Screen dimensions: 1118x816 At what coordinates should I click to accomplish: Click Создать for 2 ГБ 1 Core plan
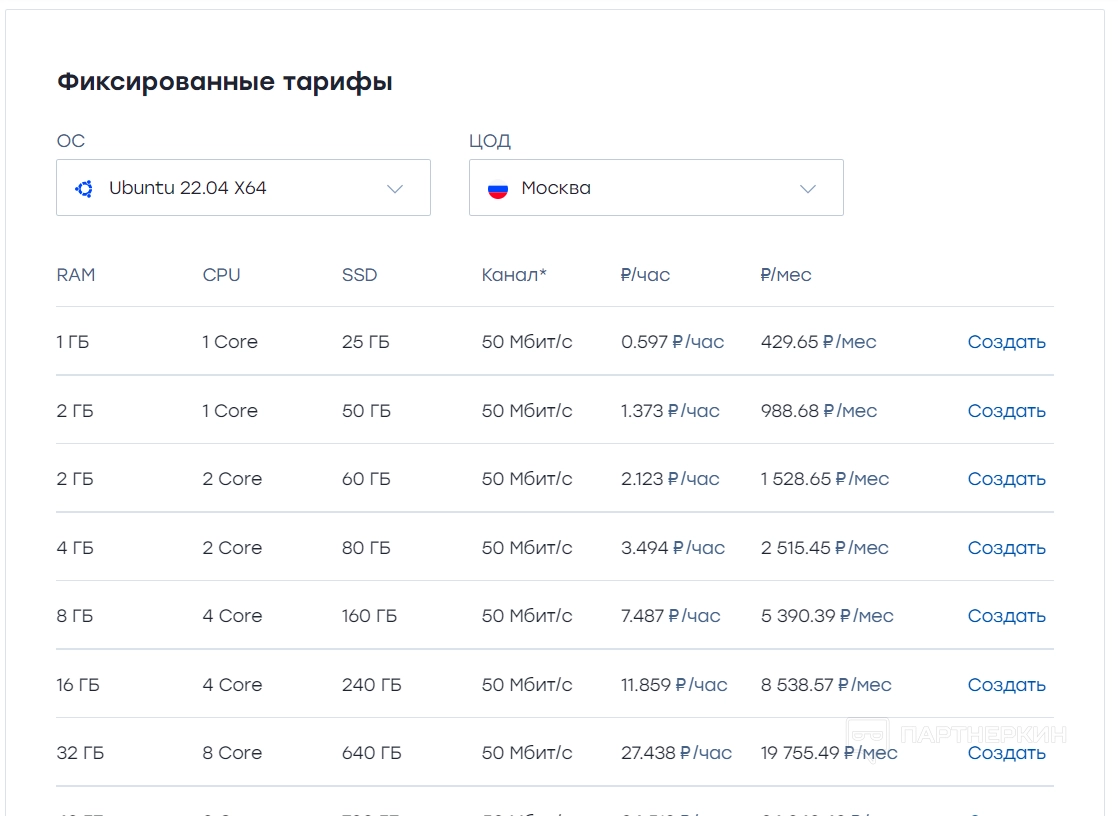(x=1006, y=411)
